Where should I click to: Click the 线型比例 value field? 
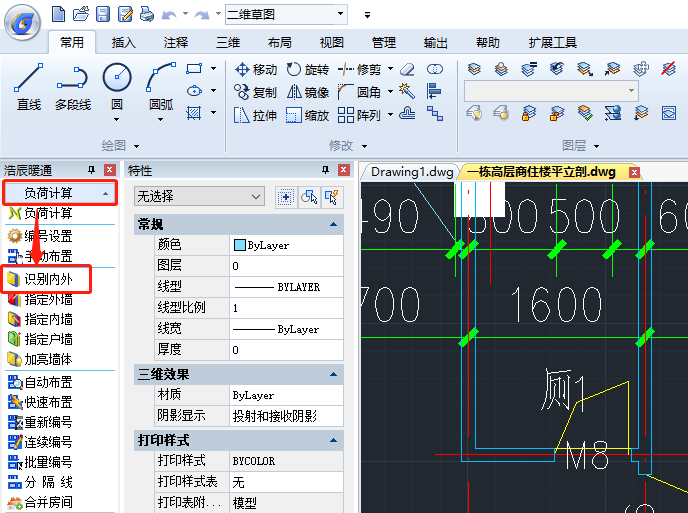(x=285, y=308)
